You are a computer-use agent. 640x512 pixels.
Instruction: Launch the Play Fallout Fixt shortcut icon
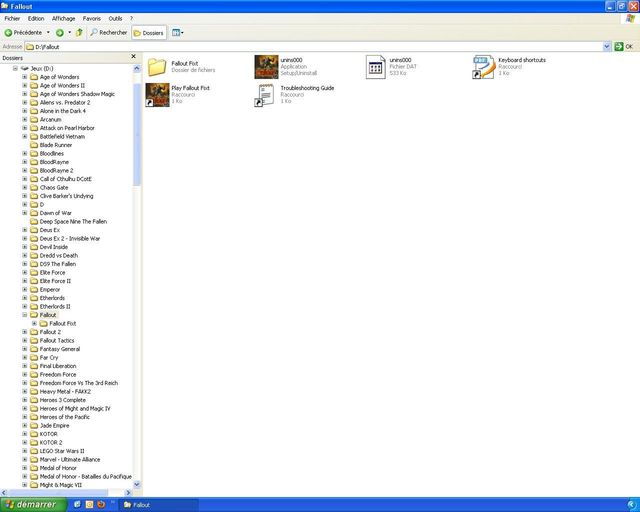[157, 95]
